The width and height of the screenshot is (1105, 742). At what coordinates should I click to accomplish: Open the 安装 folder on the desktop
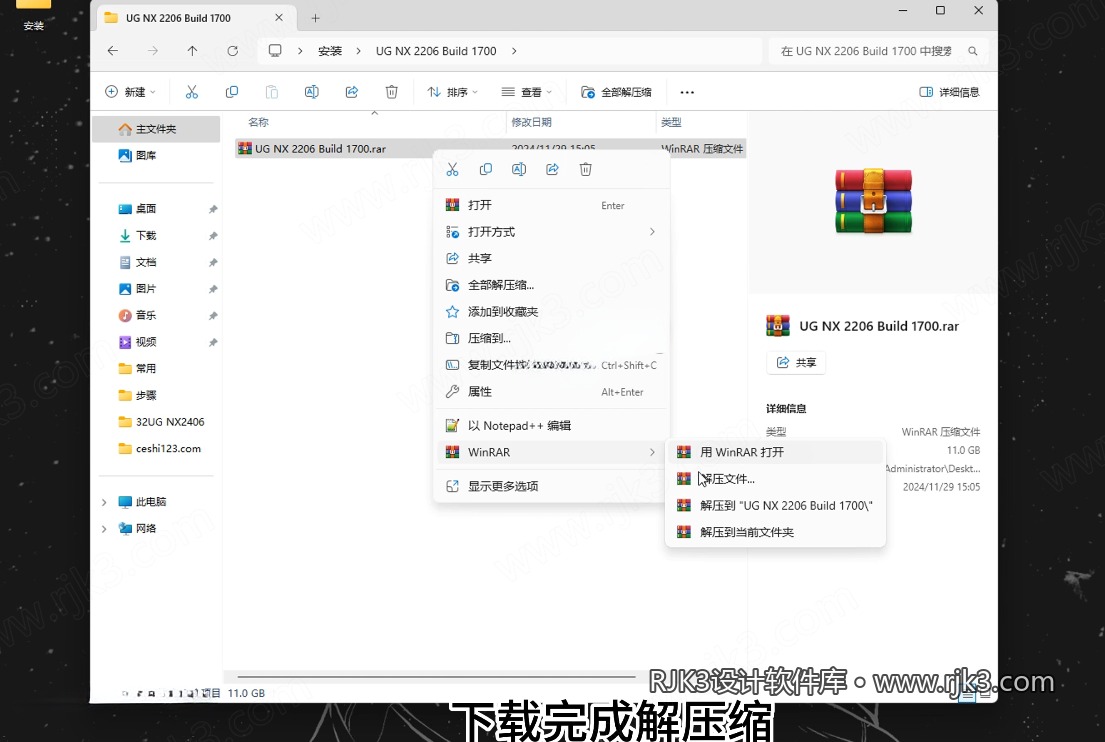tap(33, 14)
